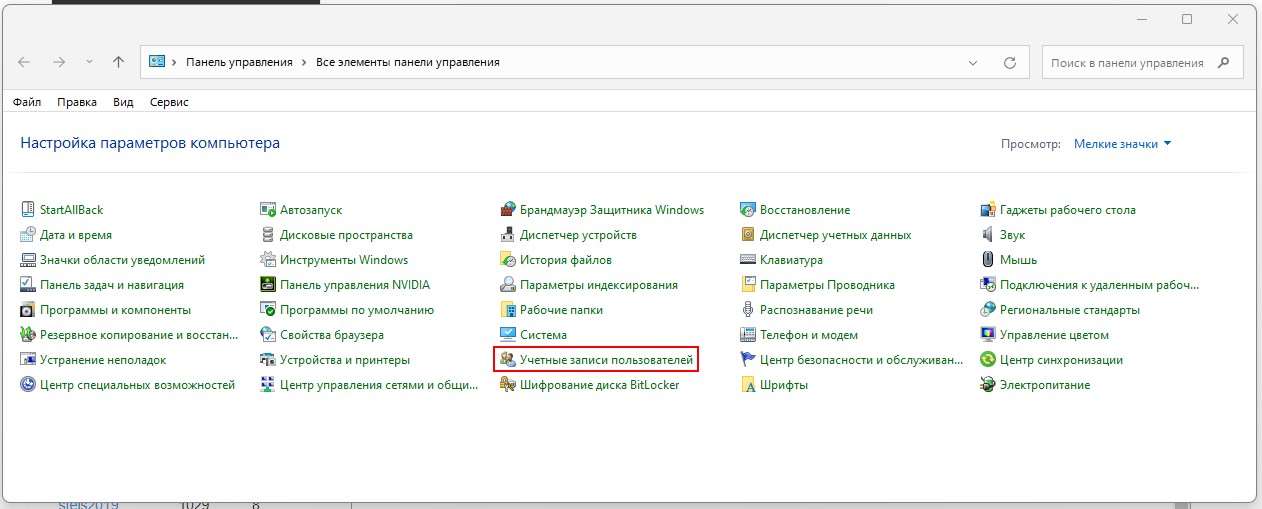The width and height of the screenshot is (1262, 509).
Task: Open Параметры Проводника link
Action: (827, 285)
